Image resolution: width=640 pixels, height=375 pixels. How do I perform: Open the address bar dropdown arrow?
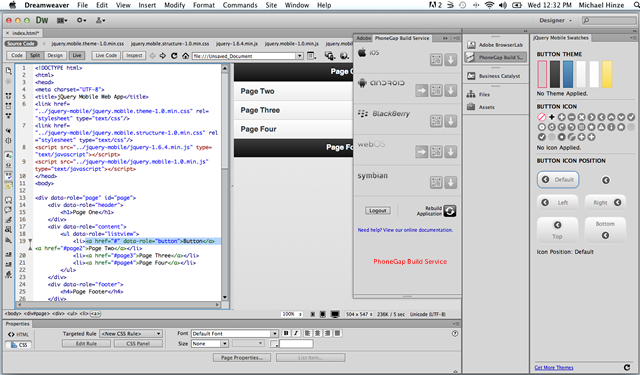[x=300, y=56]
